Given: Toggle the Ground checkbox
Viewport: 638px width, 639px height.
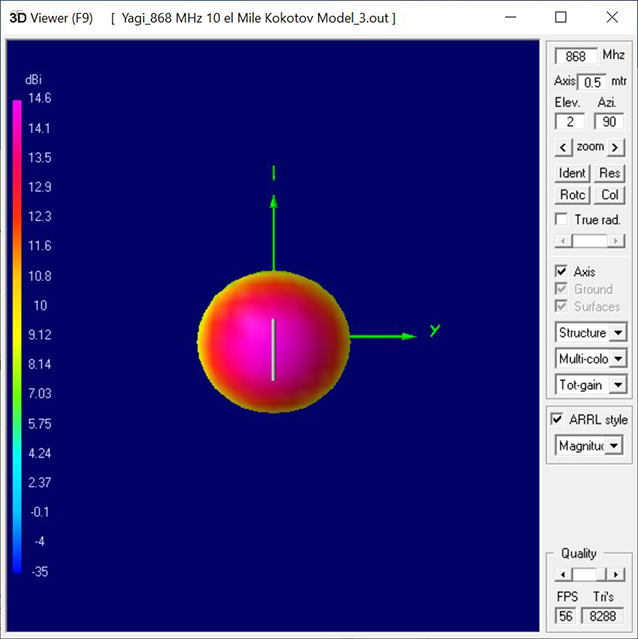Looking at the screenshot, I should (x=561, y=289).
